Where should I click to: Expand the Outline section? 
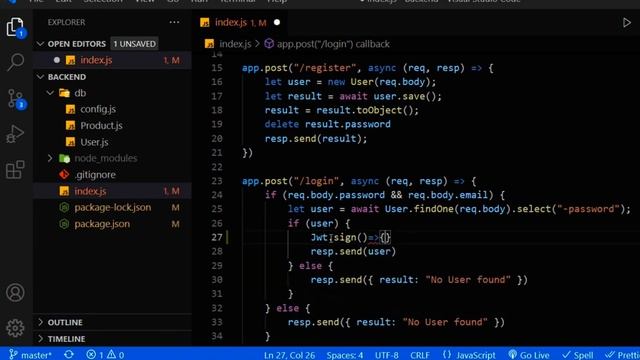(x=40, y=322)
